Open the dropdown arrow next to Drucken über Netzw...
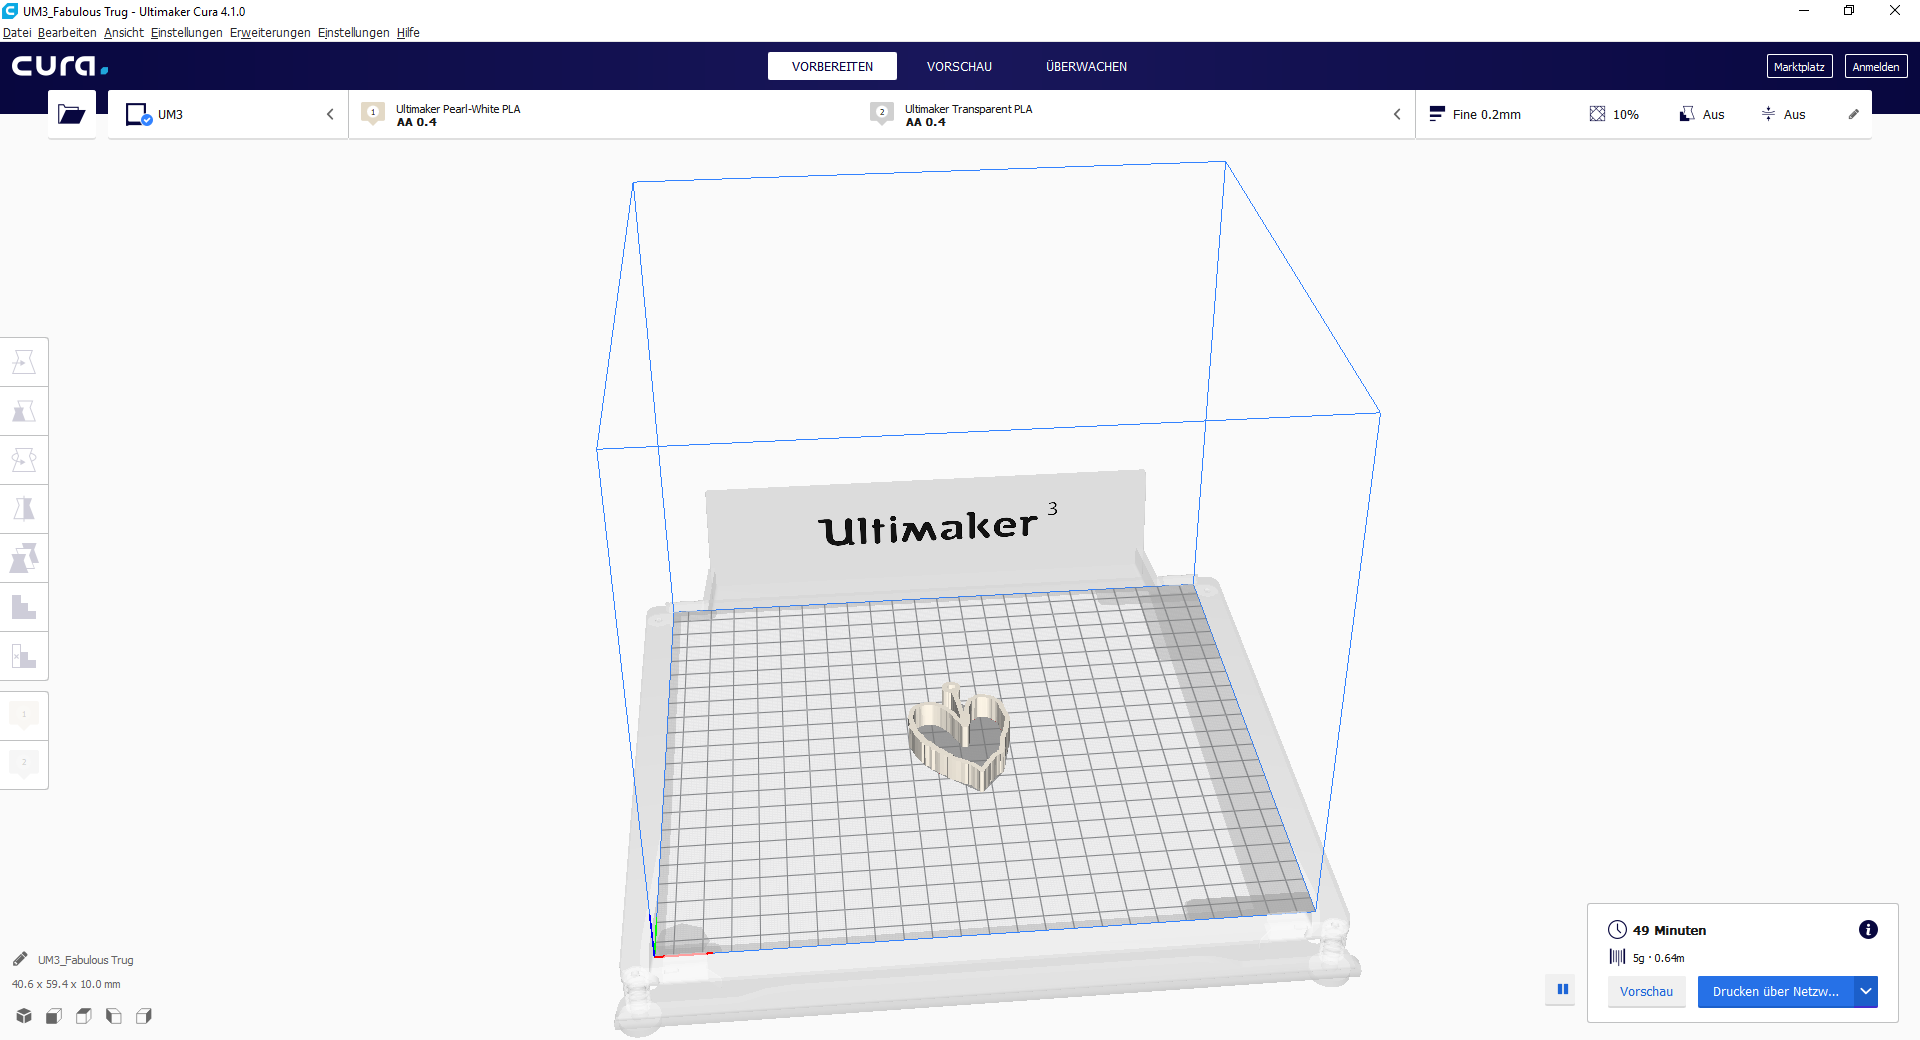The image size is (1920, 1040). [x=1866, y=992]
